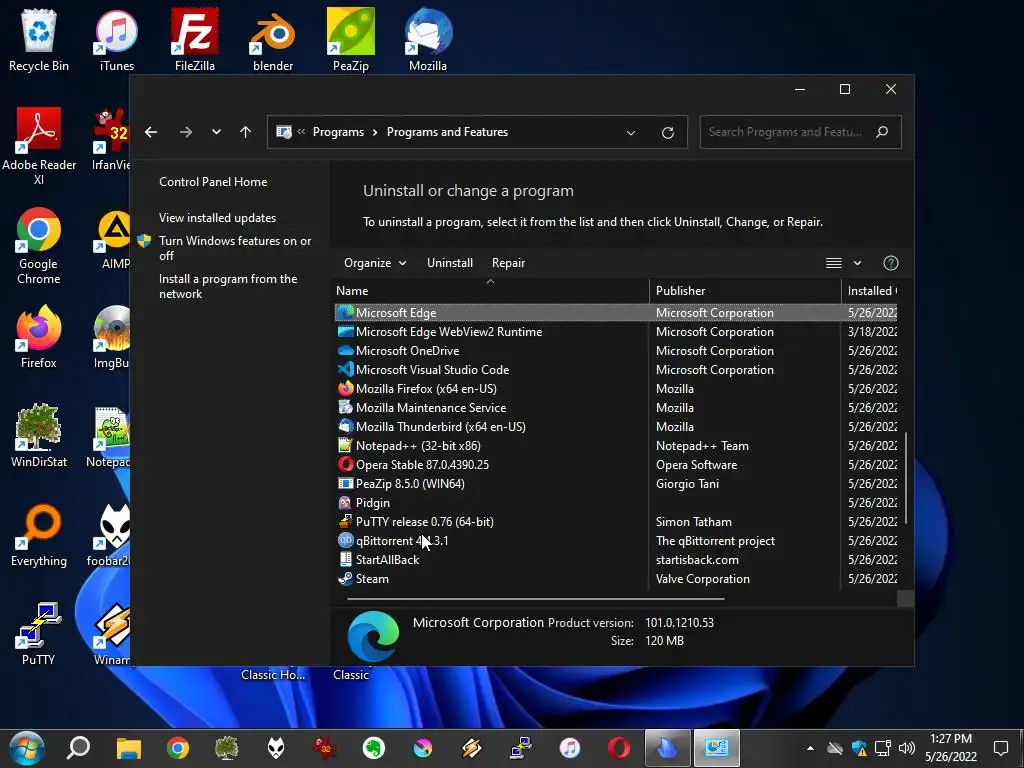This screenshot has width=1024, height=768.
Task: Click the Start orb on taskbar
Action: click(27, 748)
